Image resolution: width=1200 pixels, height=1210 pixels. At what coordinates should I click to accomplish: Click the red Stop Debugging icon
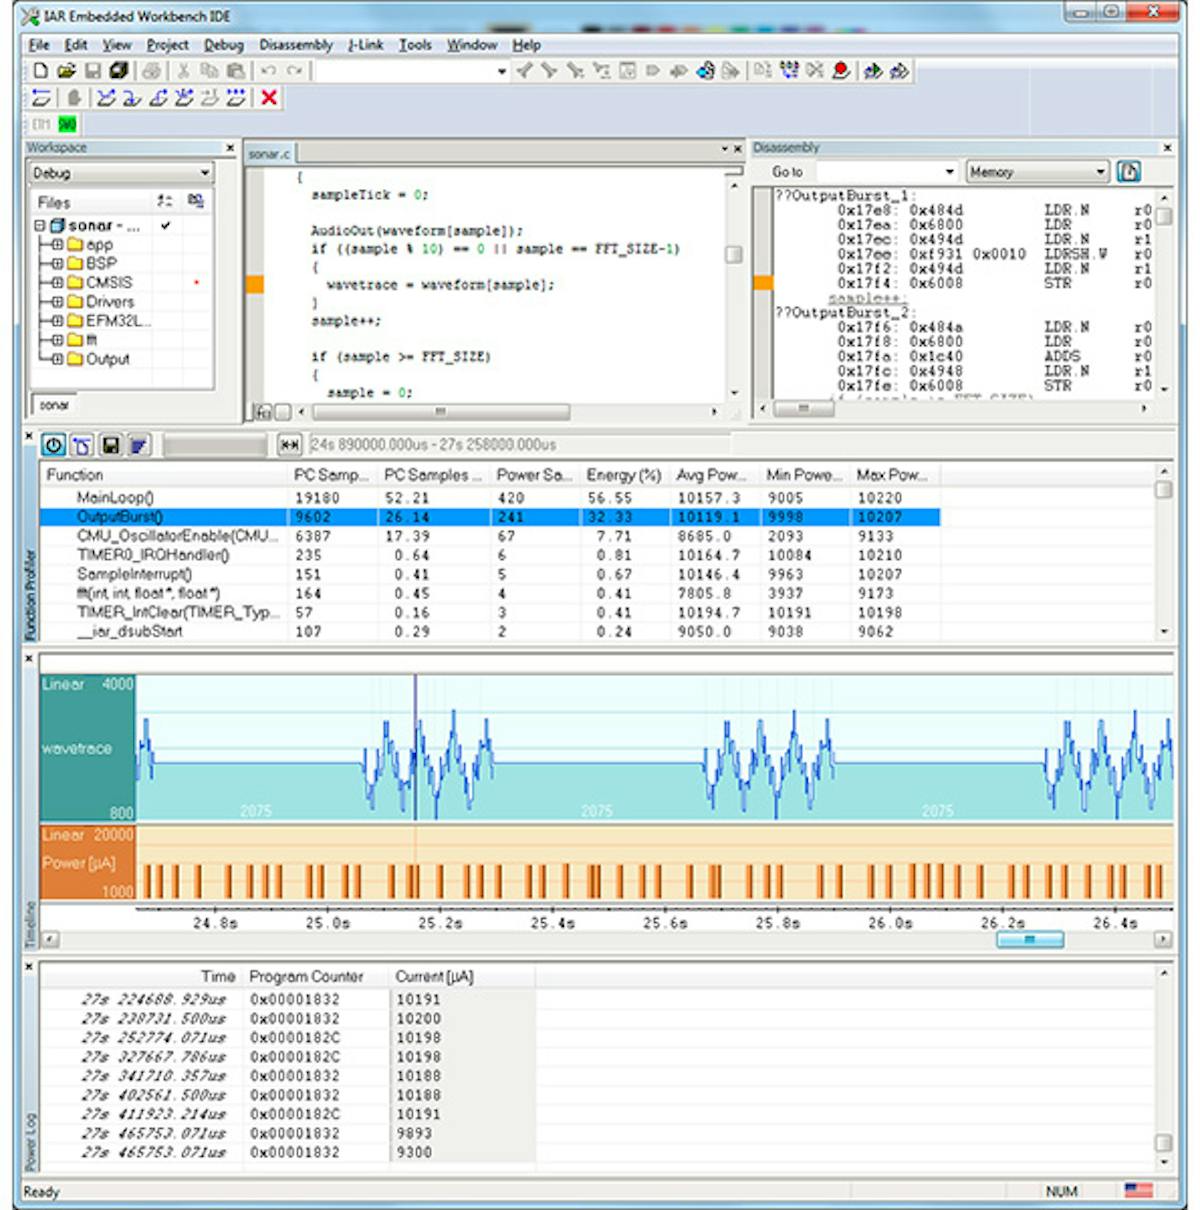pyautogui.click(x=270, y=97)
